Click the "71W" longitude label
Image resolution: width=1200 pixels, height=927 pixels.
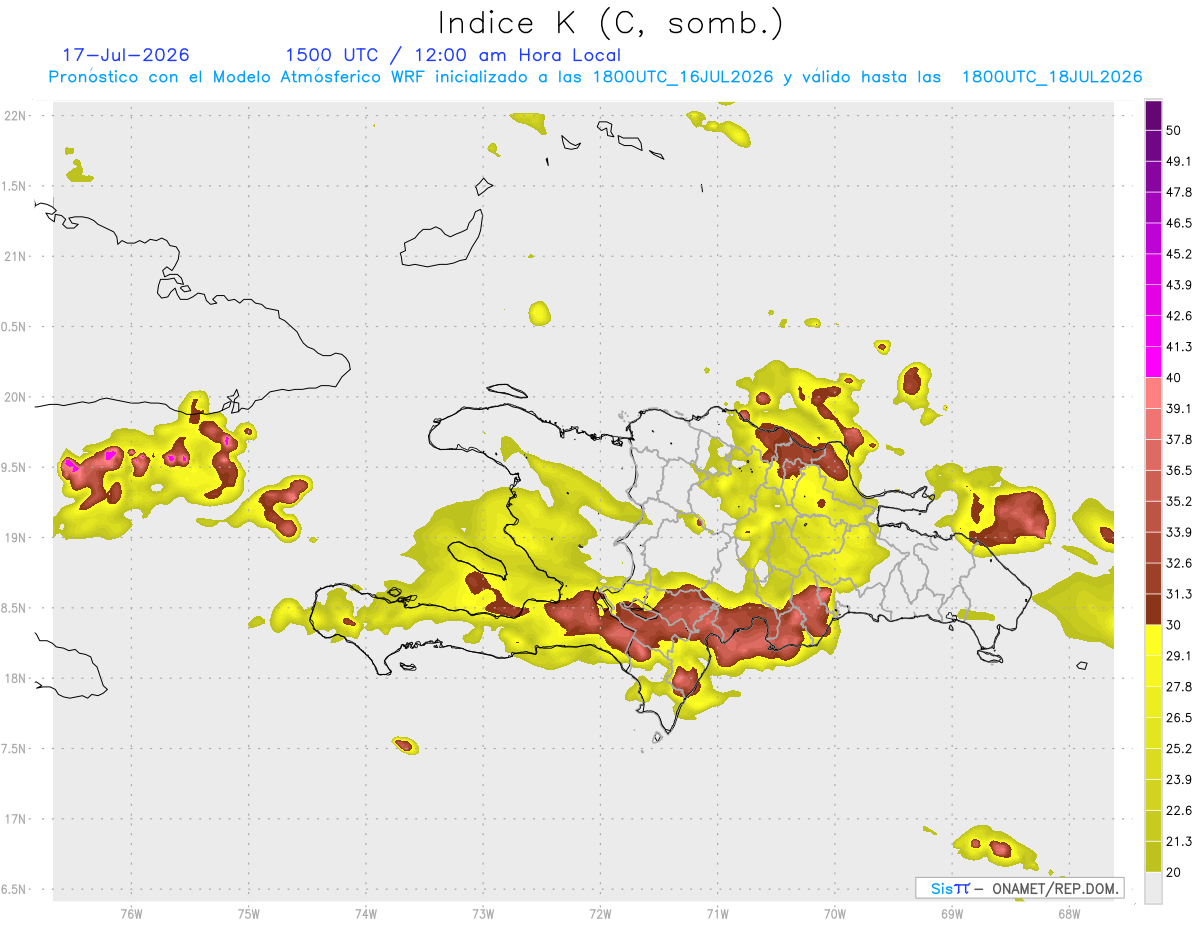click(717, 913)
